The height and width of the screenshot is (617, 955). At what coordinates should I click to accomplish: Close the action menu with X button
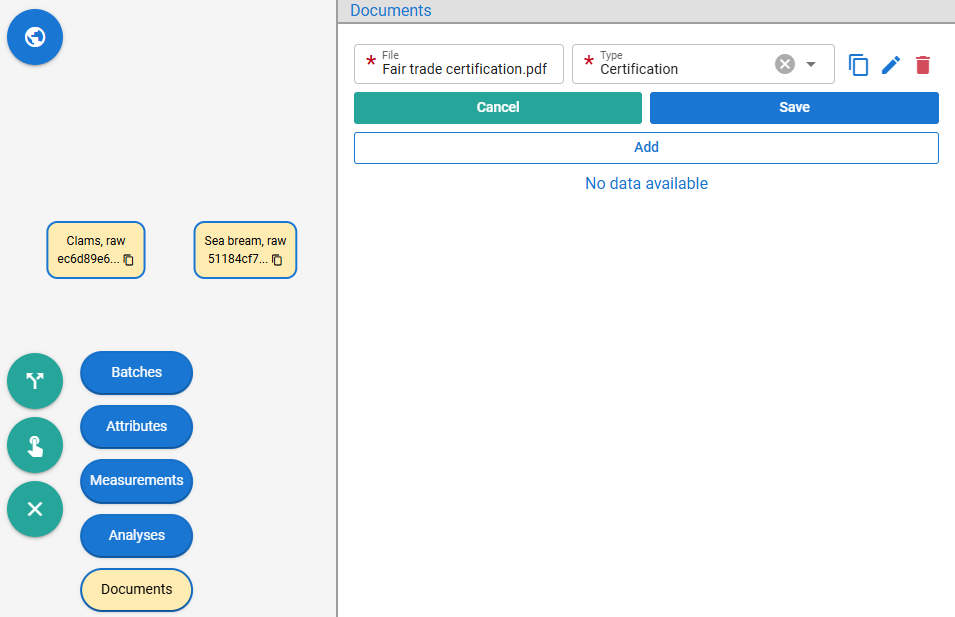35,509
